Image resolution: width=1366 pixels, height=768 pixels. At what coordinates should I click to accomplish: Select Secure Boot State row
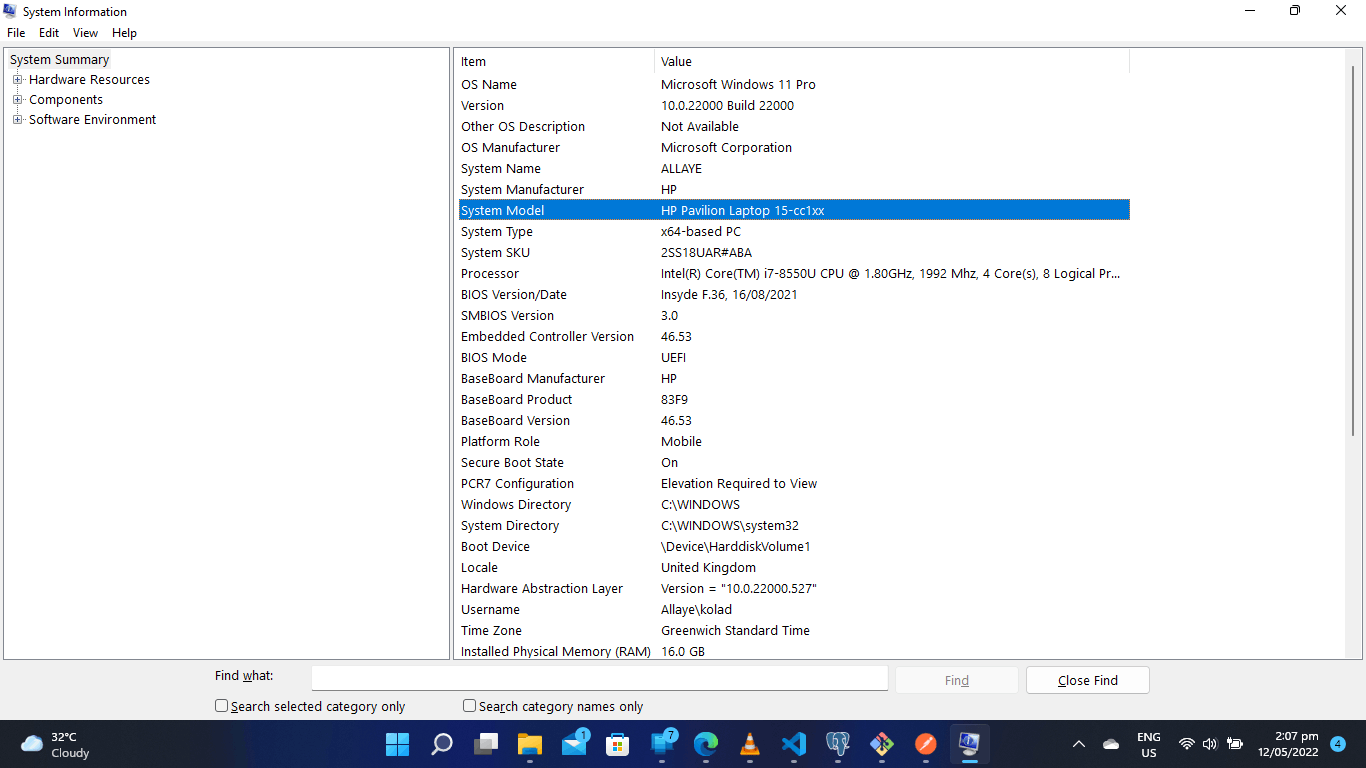pyautogui.click(x=794, y=463)
